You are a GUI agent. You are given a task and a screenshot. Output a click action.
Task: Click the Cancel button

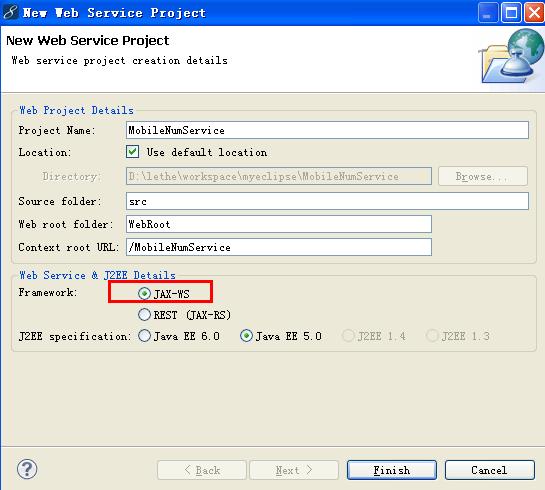(490, 470)
